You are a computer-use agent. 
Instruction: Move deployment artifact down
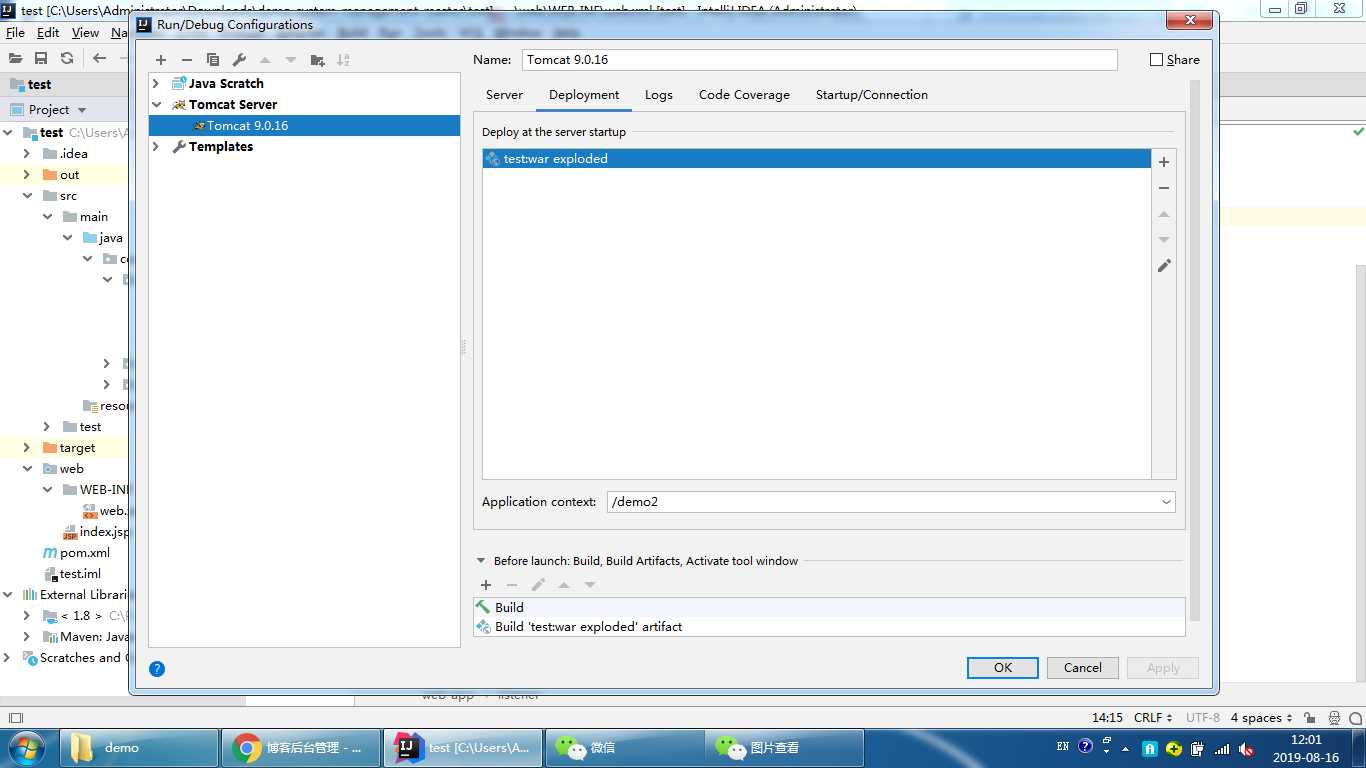pos(1164,240)
